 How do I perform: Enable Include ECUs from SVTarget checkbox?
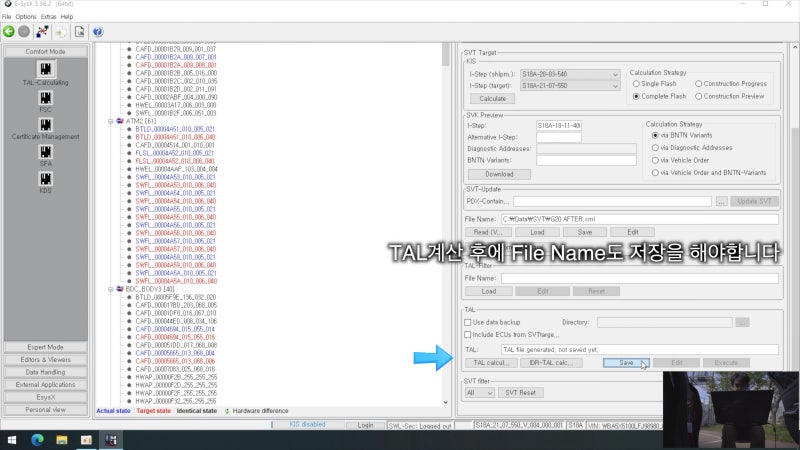467,335
